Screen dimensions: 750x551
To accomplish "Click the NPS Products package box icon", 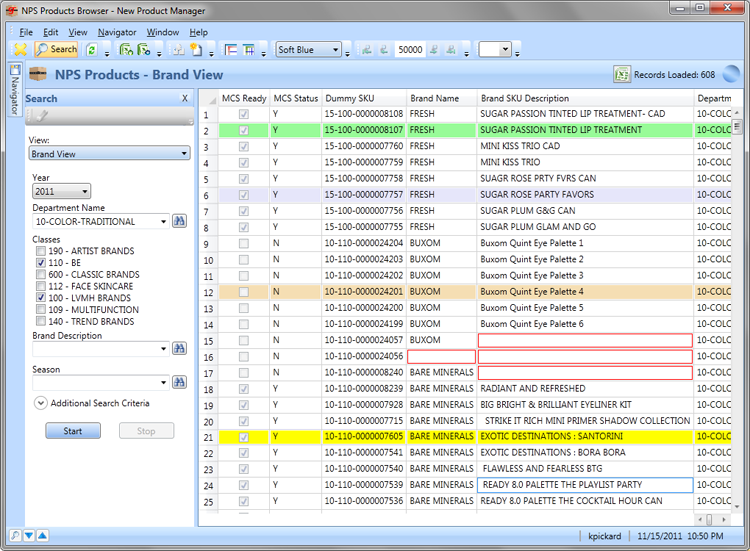I will (38, 74).
